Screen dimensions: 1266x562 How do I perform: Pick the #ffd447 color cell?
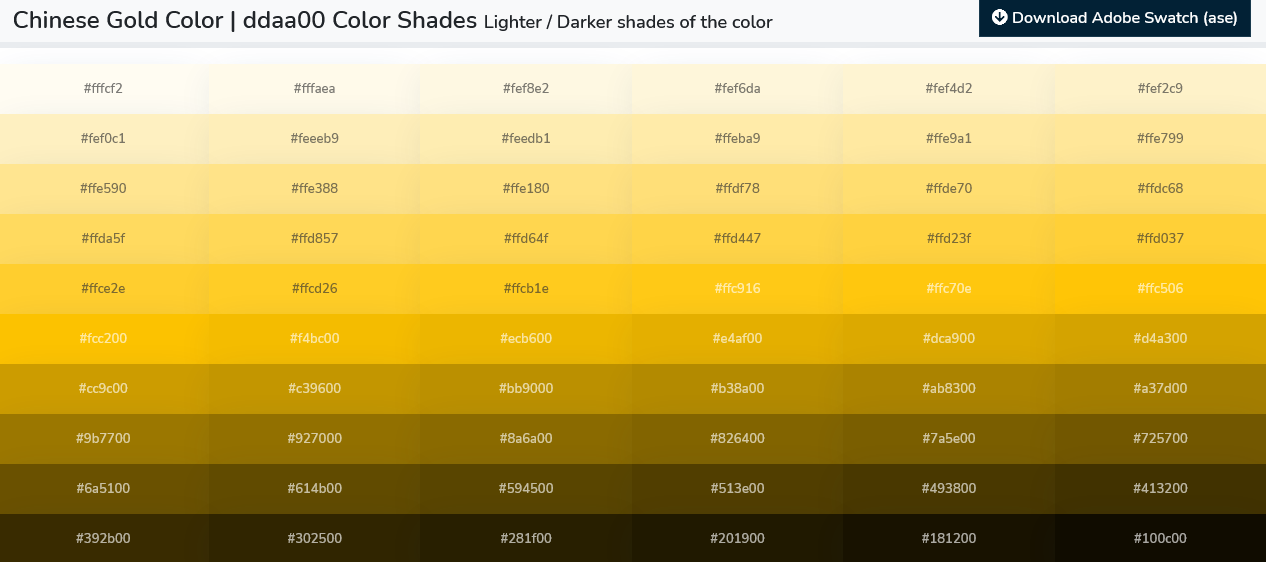(x=737, y=238)
